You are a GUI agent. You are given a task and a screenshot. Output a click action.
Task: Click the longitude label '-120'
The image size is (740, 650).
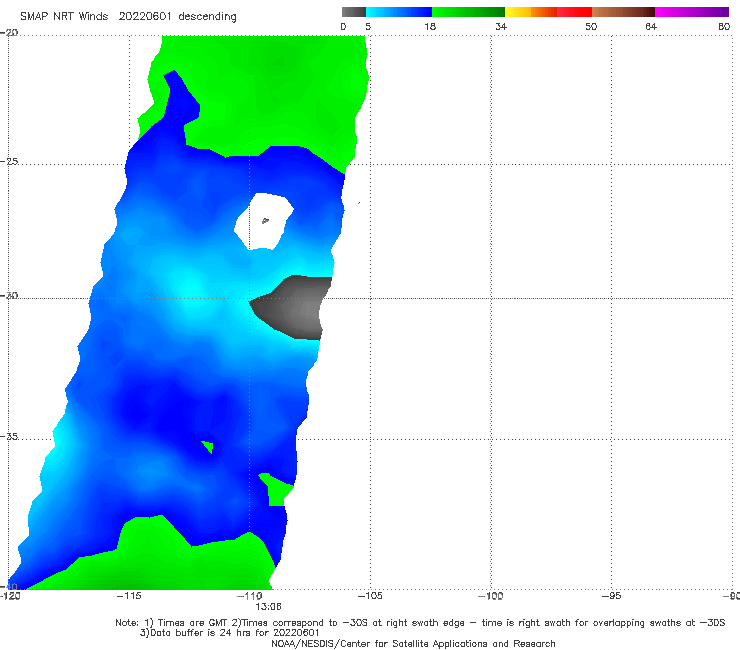(10, 596)
